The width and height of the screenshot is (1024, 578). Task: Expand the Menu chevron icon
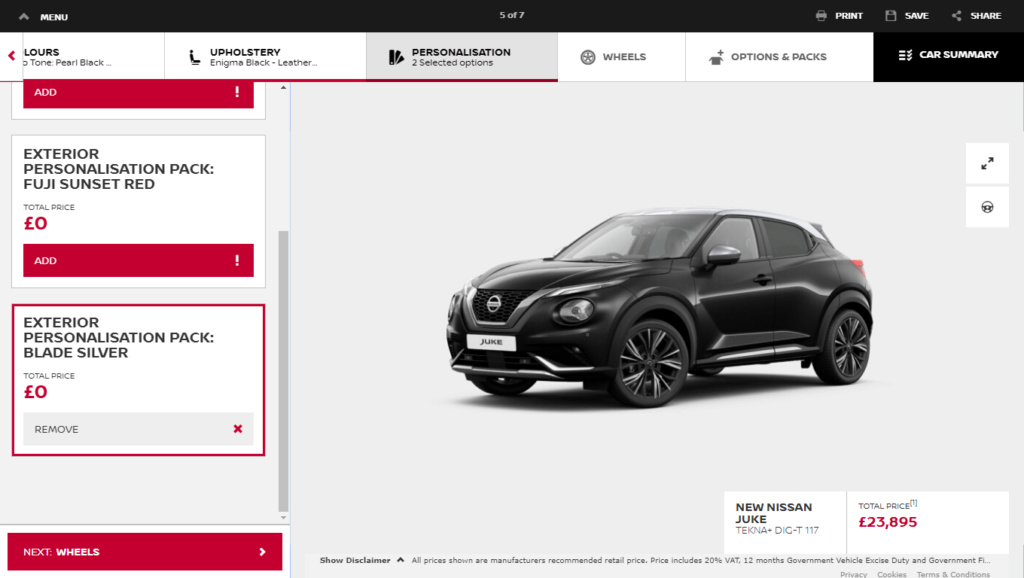click(x=24, y=16)
